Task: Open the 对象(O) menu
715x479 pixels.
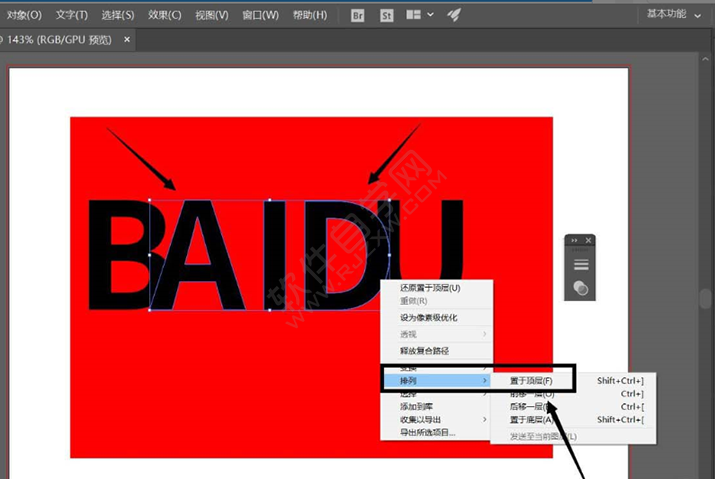Action: [24, 15]
